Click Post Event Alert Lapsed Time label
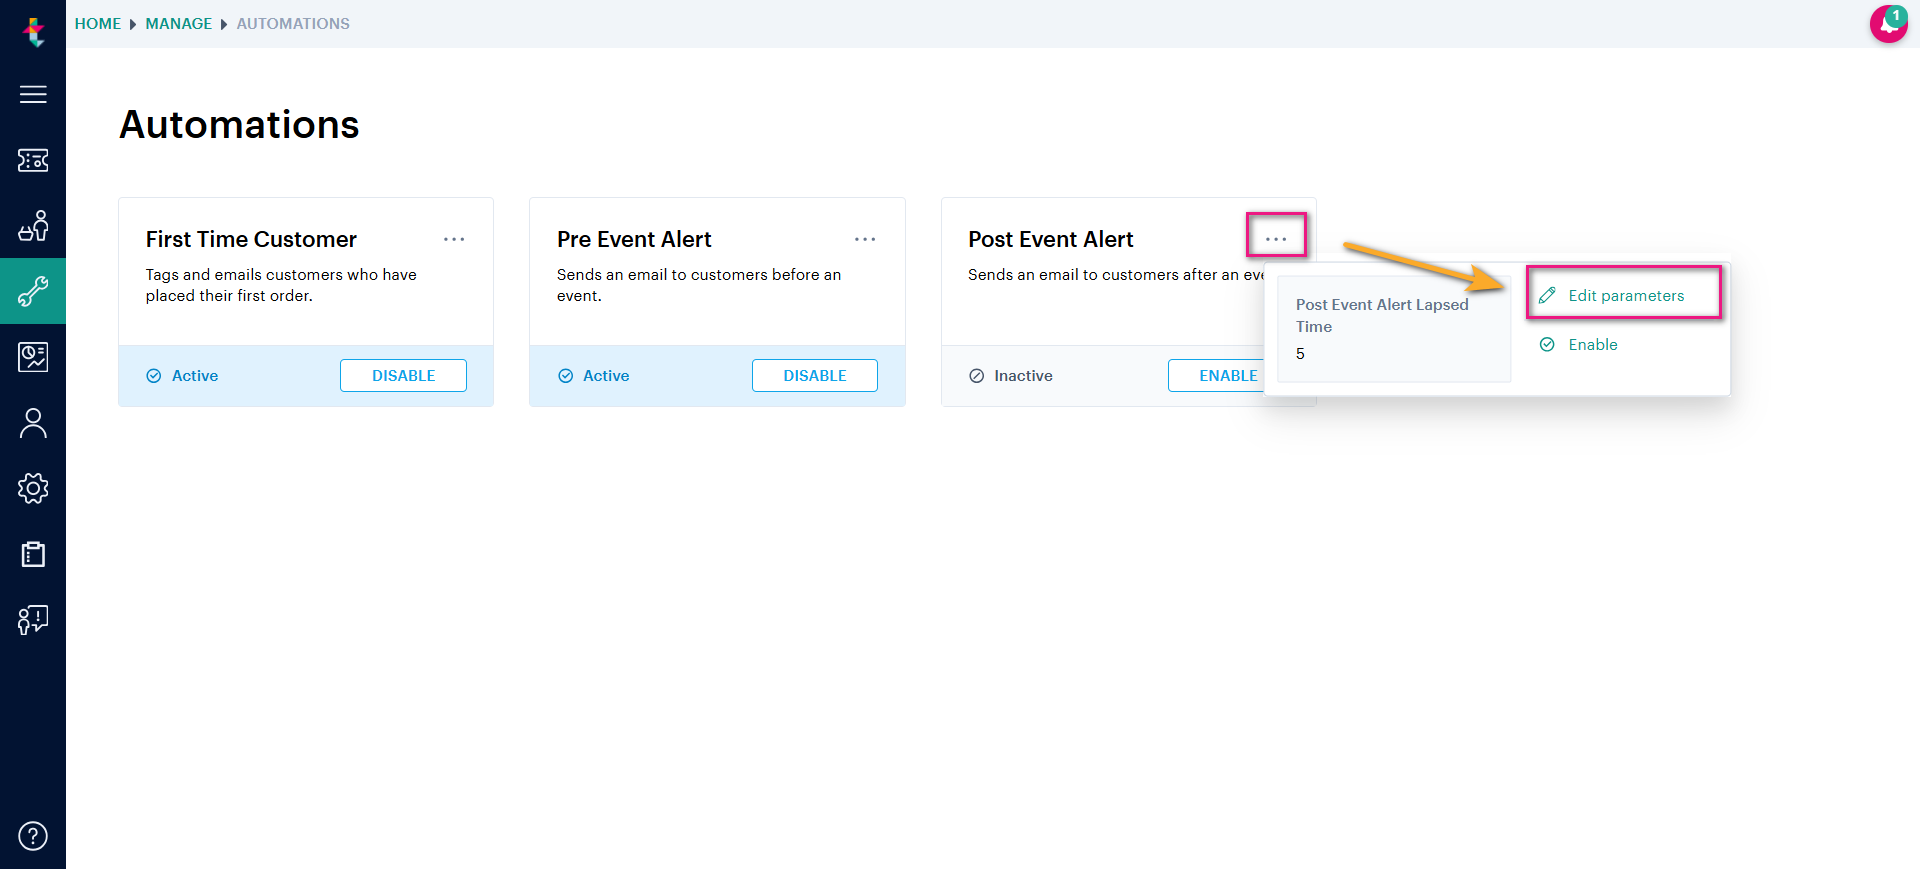 coord(1382,315)
